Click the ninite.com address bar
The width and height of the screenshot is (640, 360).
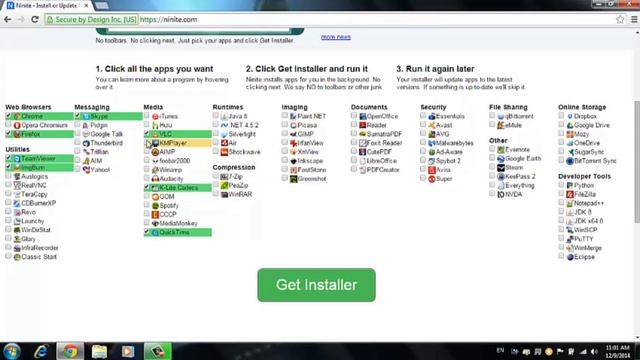(x=376, y=19)
